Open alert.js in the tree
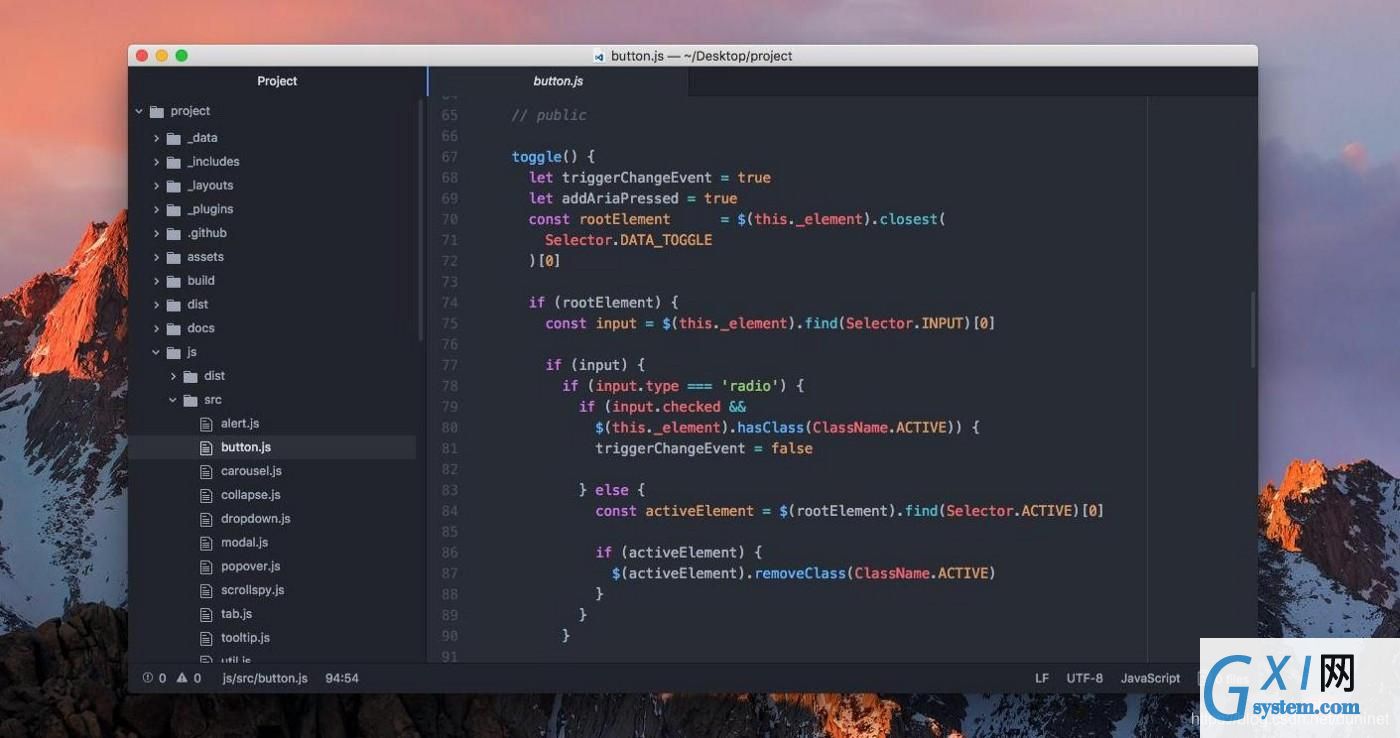The width and height of the screenshot is (1400, 738). coord(240,424)
